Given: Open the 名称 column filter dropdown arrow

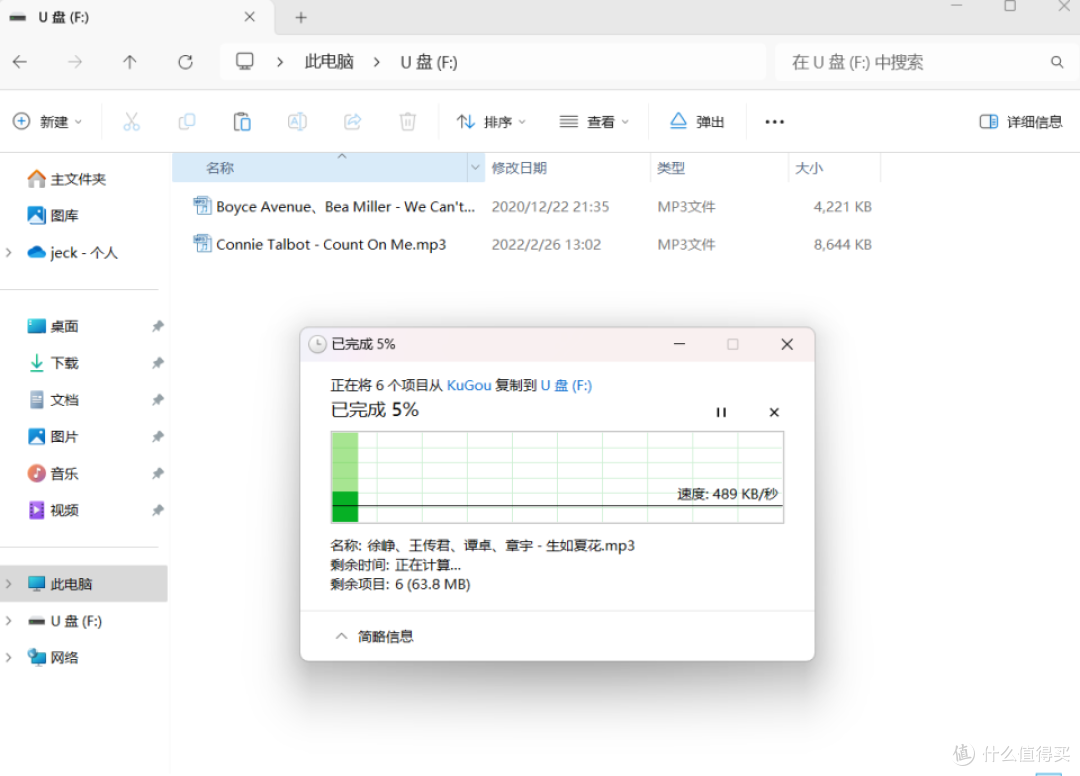Looking at the screenshot, I should 475,168.
